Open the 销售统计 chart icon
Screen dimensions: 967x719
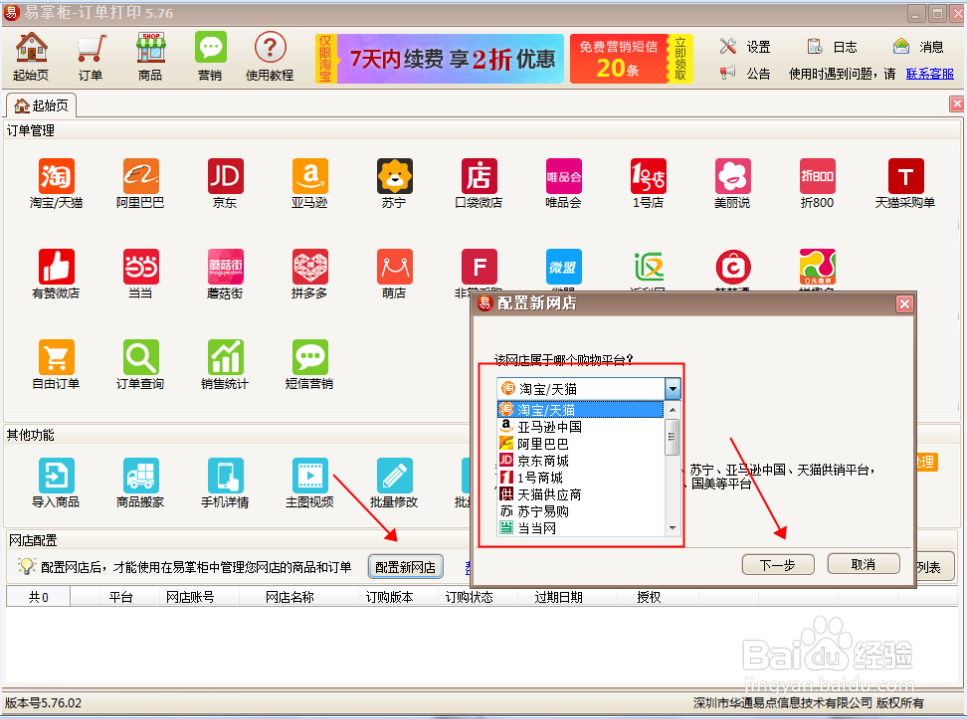[225, 357]
